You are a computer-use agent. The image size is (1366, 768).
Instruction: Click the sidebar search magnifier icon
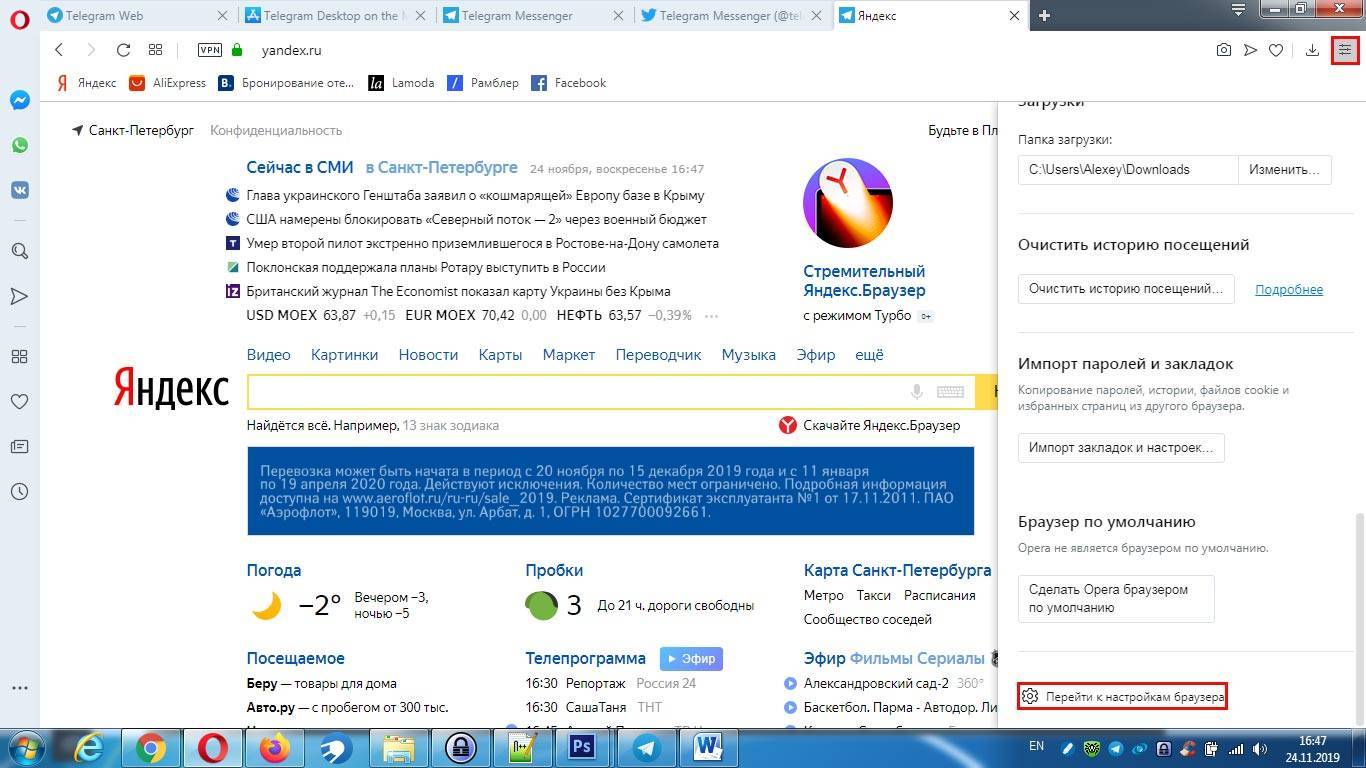pyautogui.click(x=19, y=251)
